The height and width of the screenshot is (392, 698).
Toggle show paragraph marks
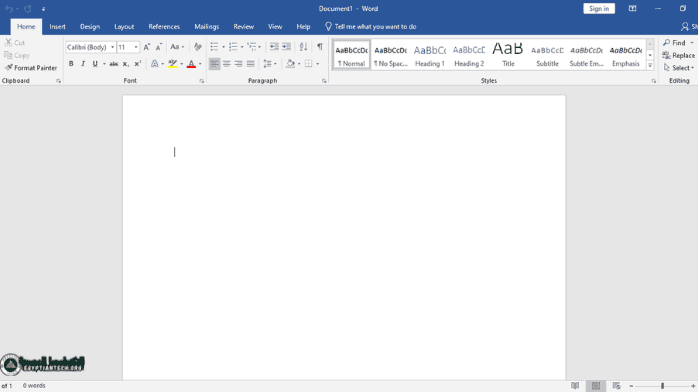point(320,47)
